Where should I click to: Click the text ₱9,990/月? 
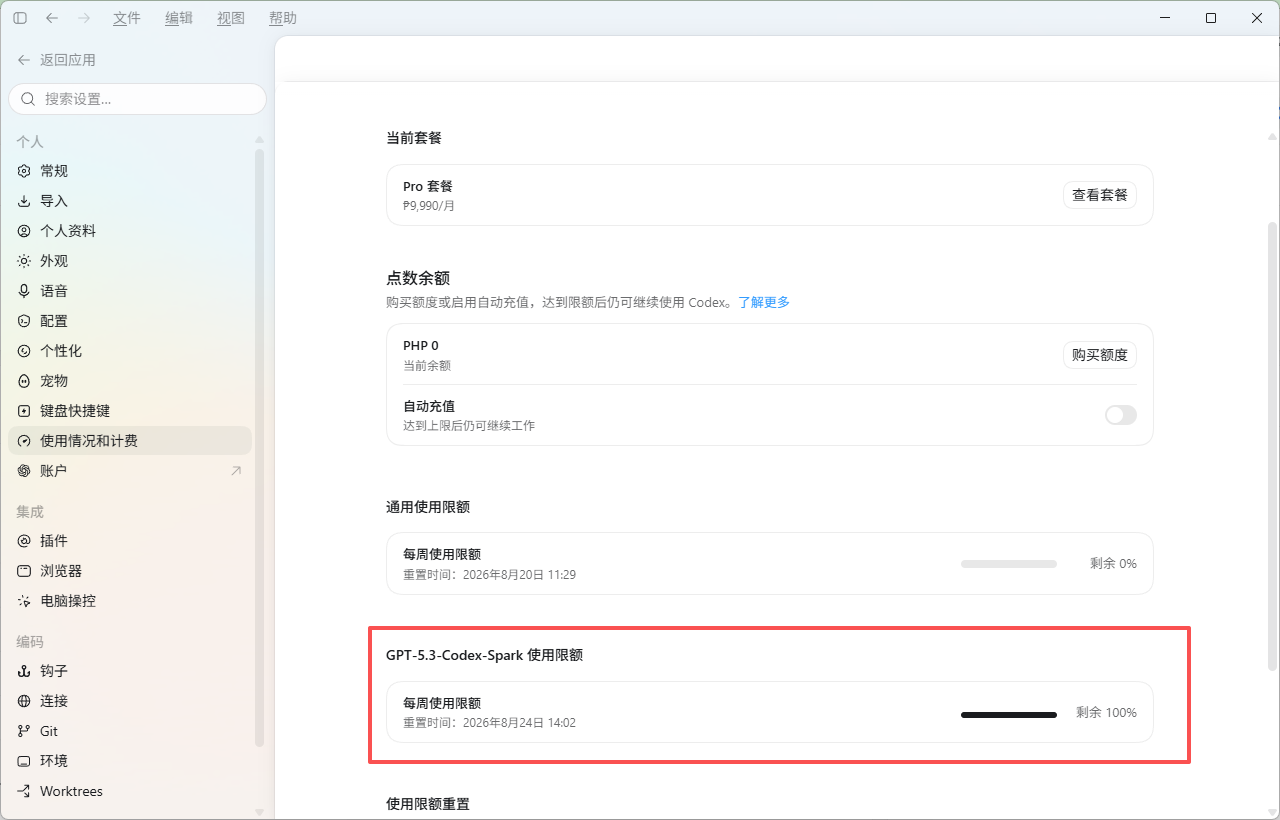coord(429,206)
